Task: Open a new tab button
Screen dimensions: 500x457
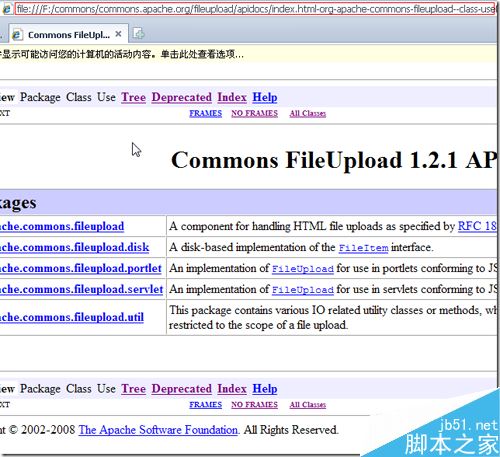Action: [138, 34]
